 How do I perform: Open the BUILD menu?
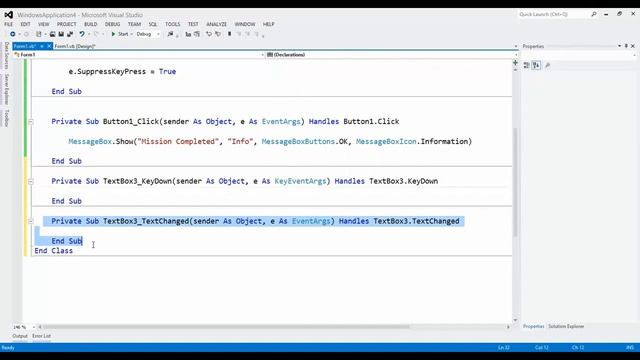[91, 24]
